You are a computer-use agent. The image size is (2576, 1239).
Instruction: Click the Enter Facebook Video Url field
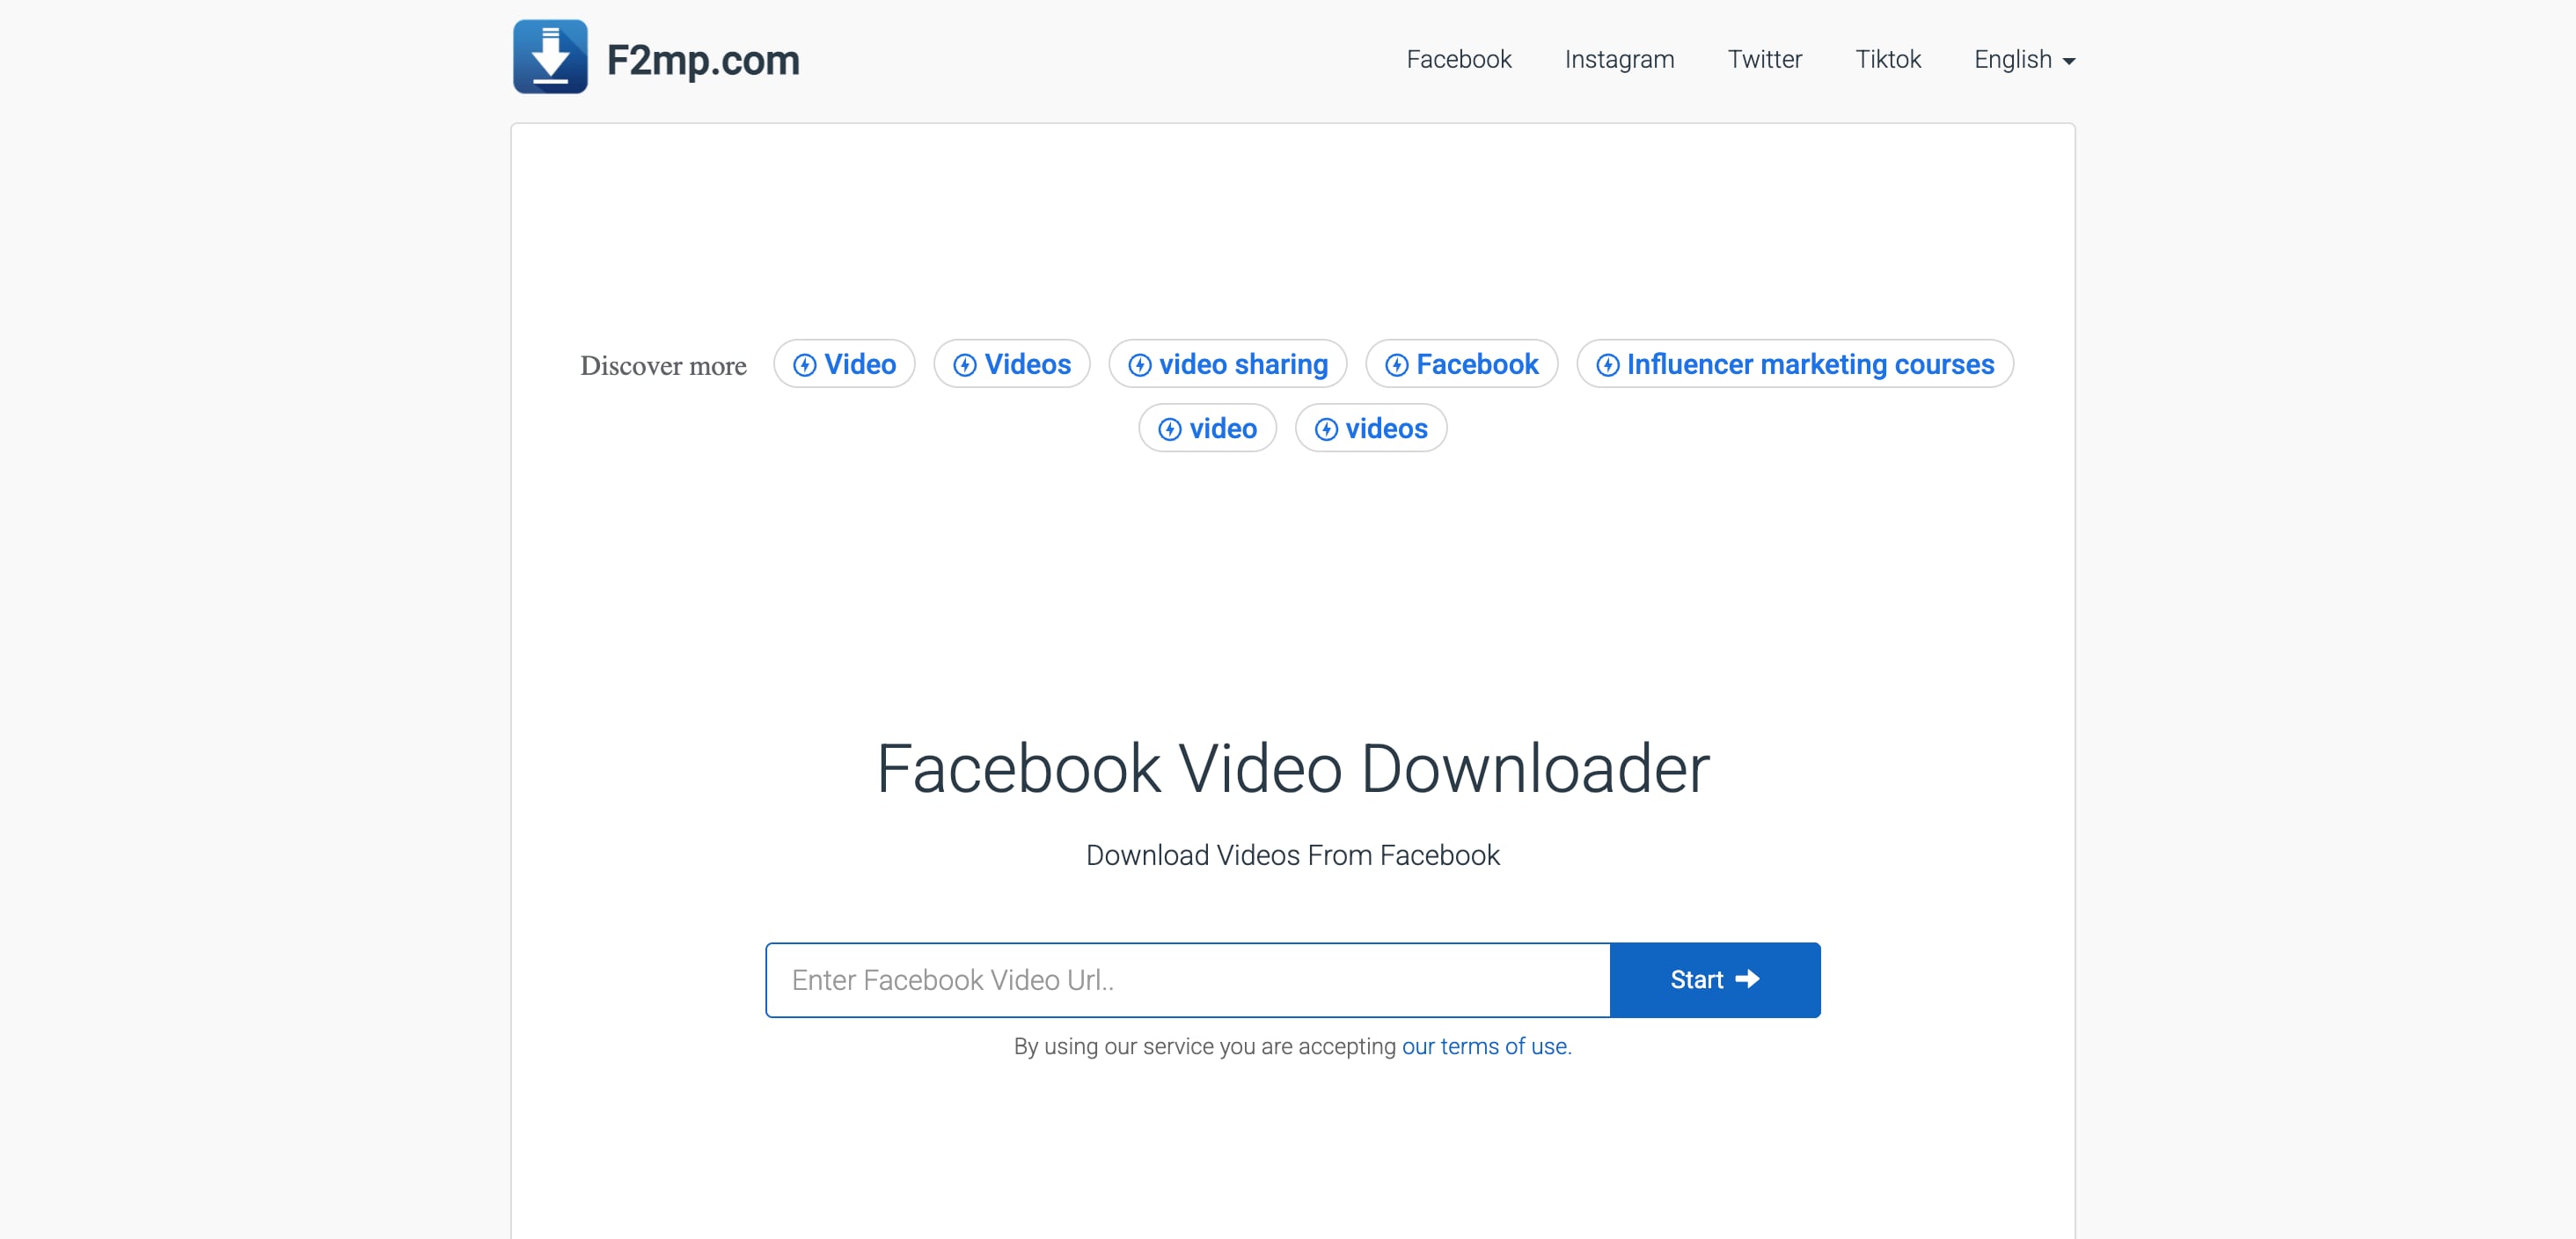(x=1187, y=980)
